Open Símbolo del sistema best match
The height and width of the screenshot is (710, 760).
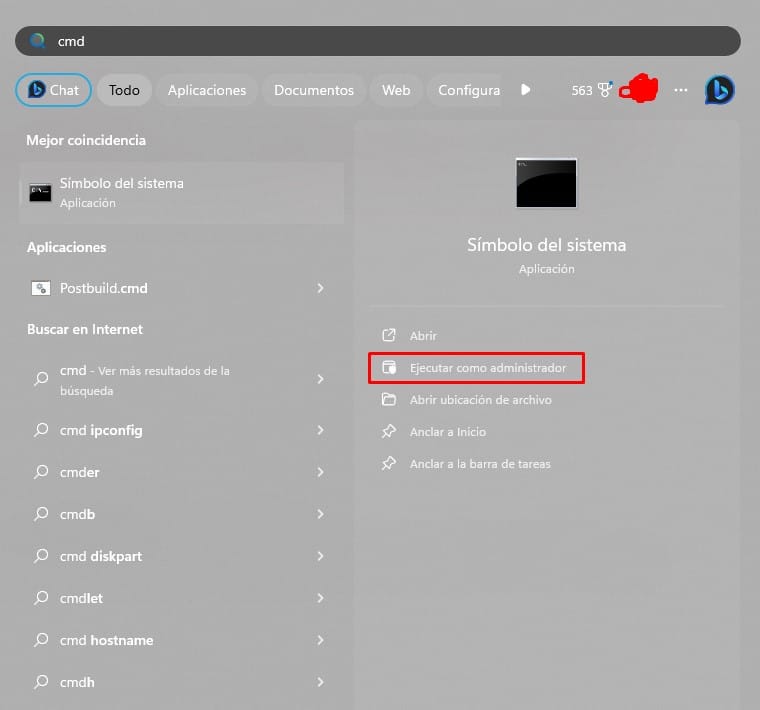pos(182,193)
